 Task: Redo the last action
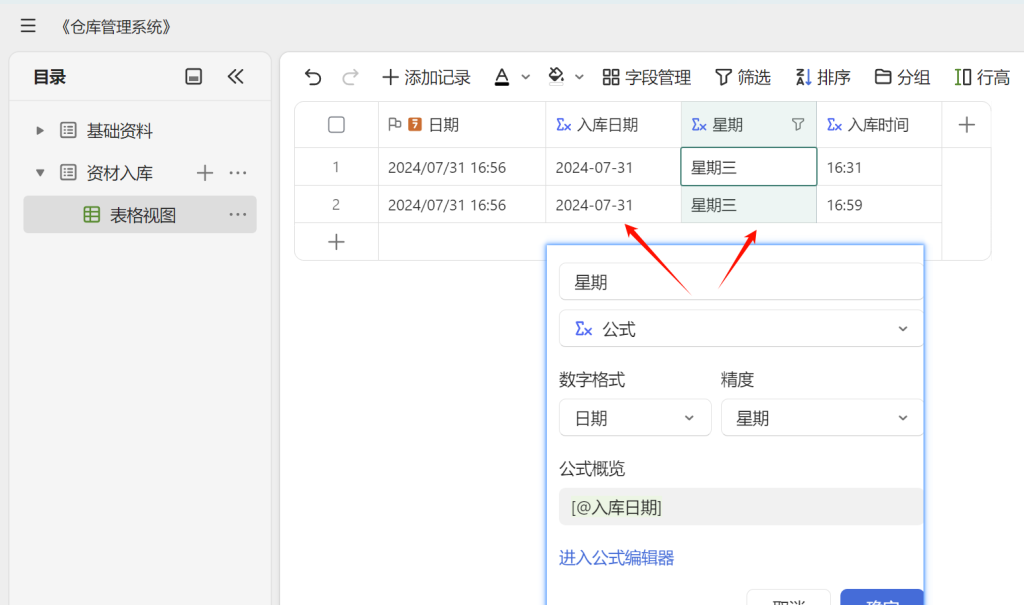(351, 78)
